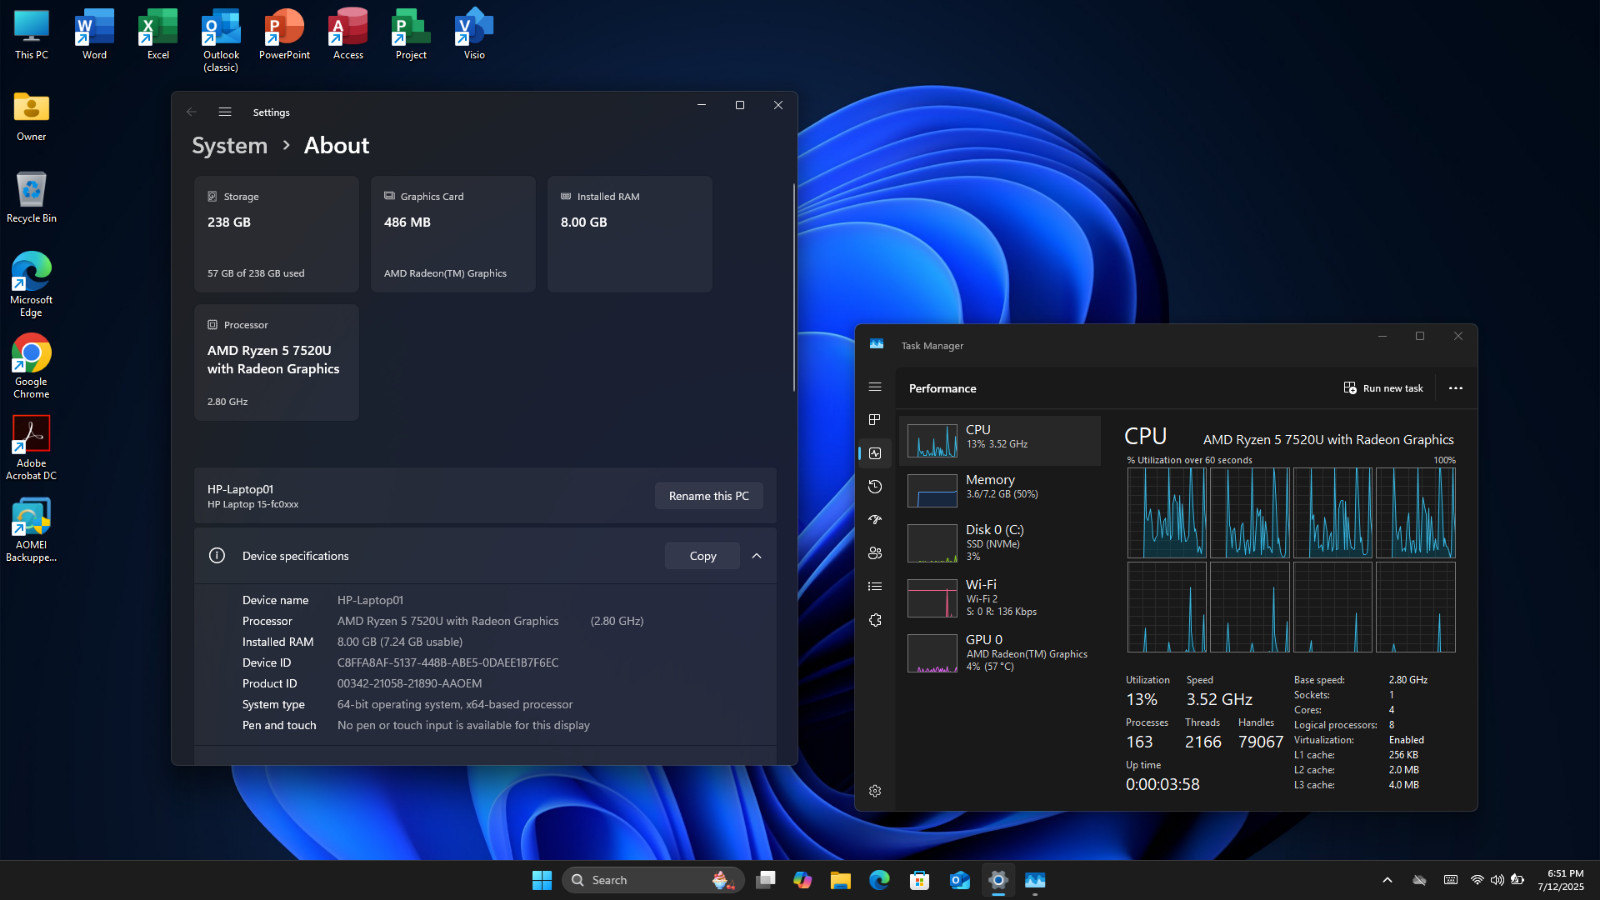Select Adobe Acrobat DC desktop shortcut
This screenshot has height=900, width=1600.
point(31,449)
